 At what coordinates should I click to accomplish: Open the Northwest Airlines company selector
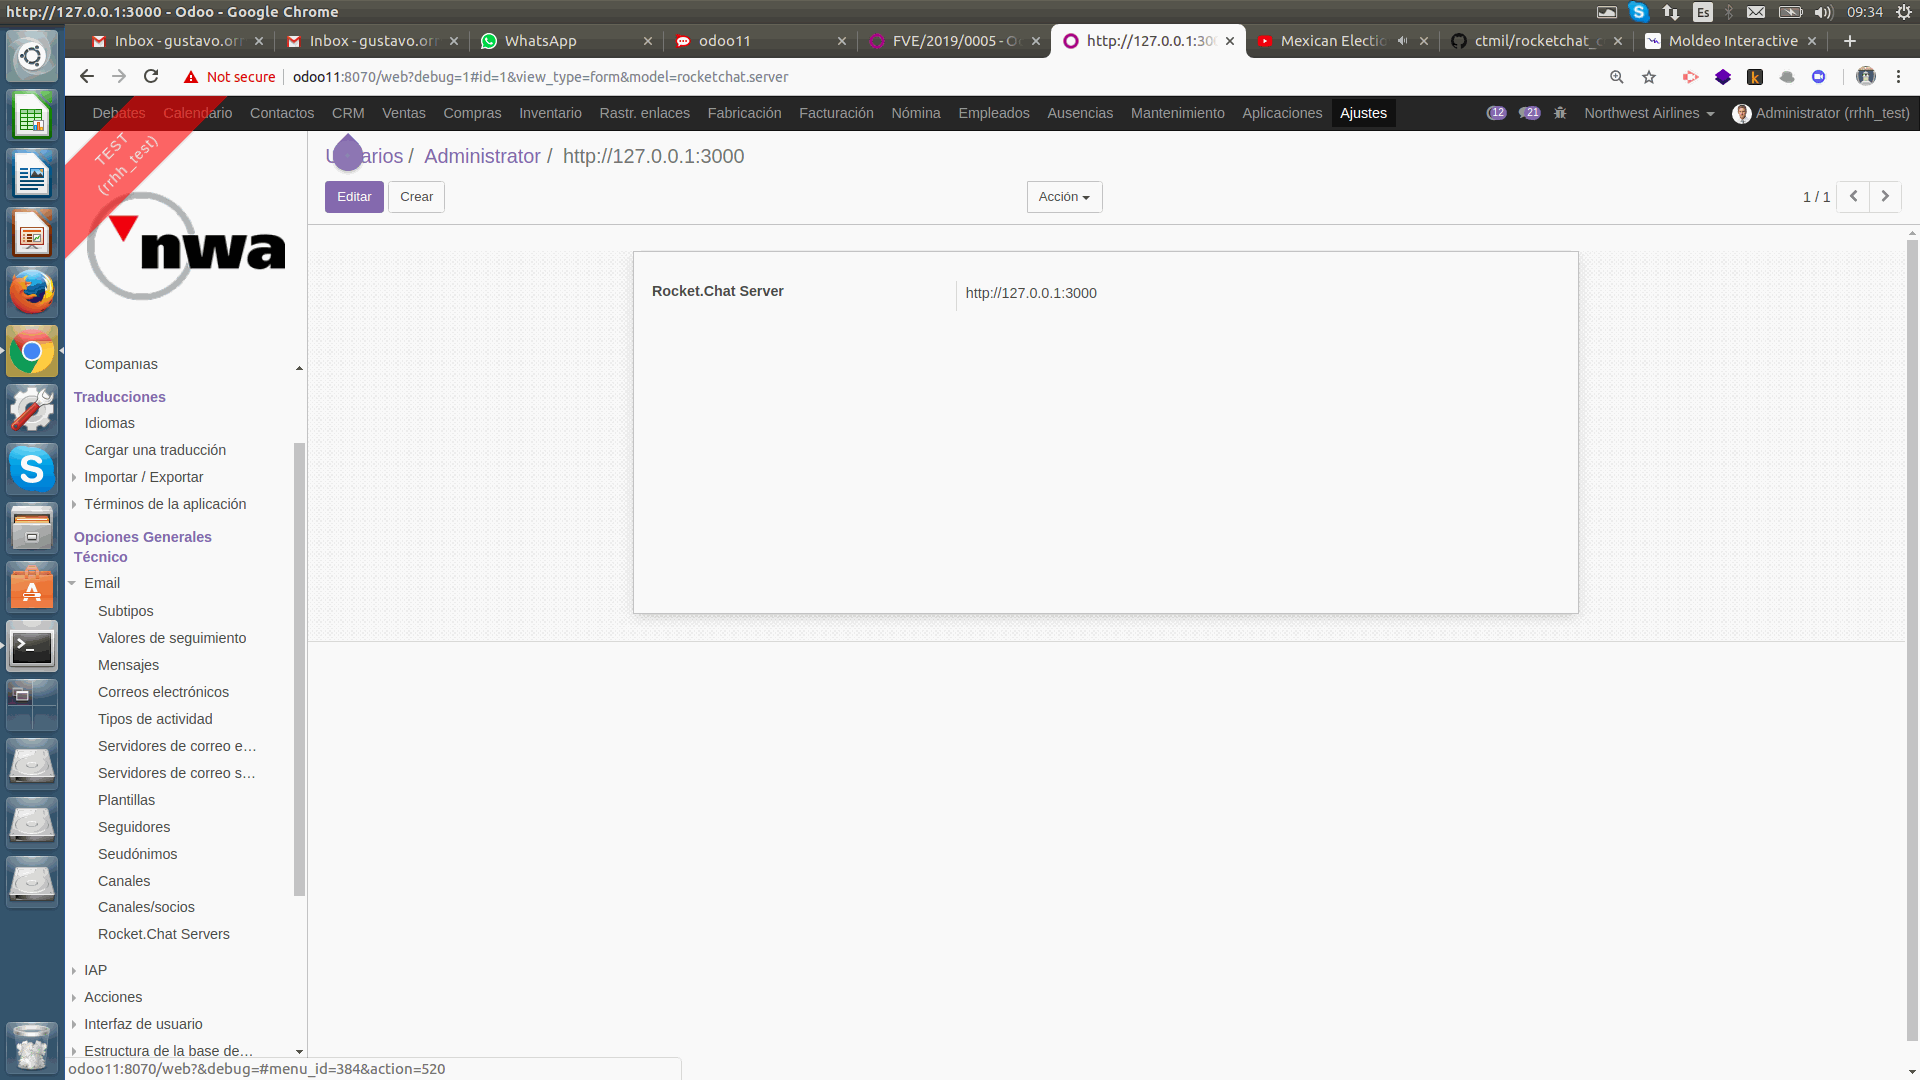(1649, 113)
